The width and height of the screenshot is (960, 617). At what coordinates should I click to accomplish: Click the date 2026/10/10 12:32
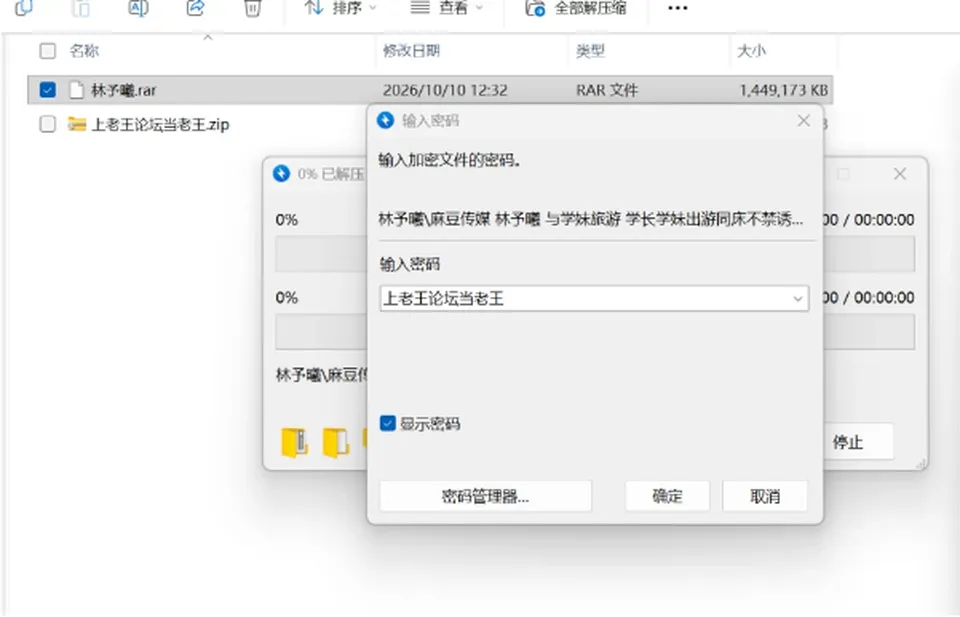[x=445, y=91]
